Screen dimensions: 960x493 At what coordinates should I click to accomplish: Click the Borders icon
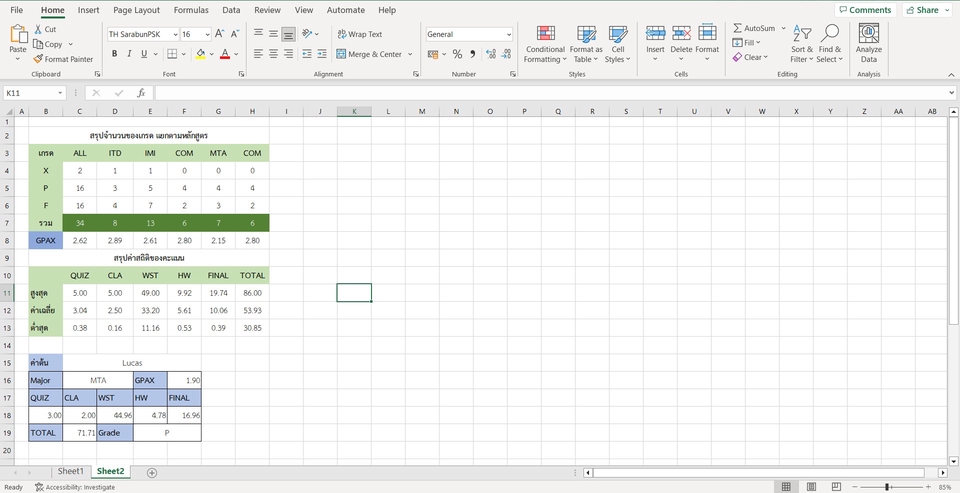172,54
